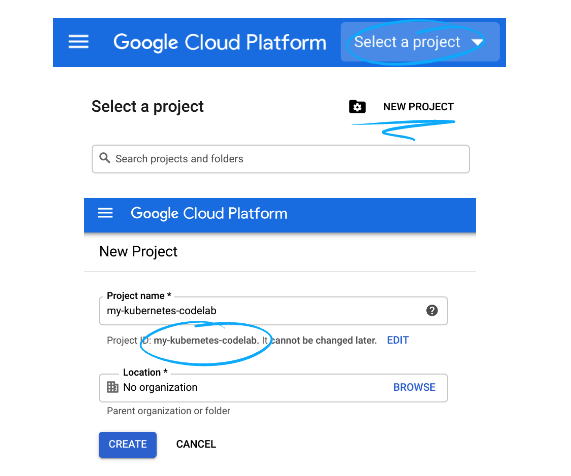Click the CANCEL button
571x476 pixels.
pyautogui.click(x=196, y=444)
